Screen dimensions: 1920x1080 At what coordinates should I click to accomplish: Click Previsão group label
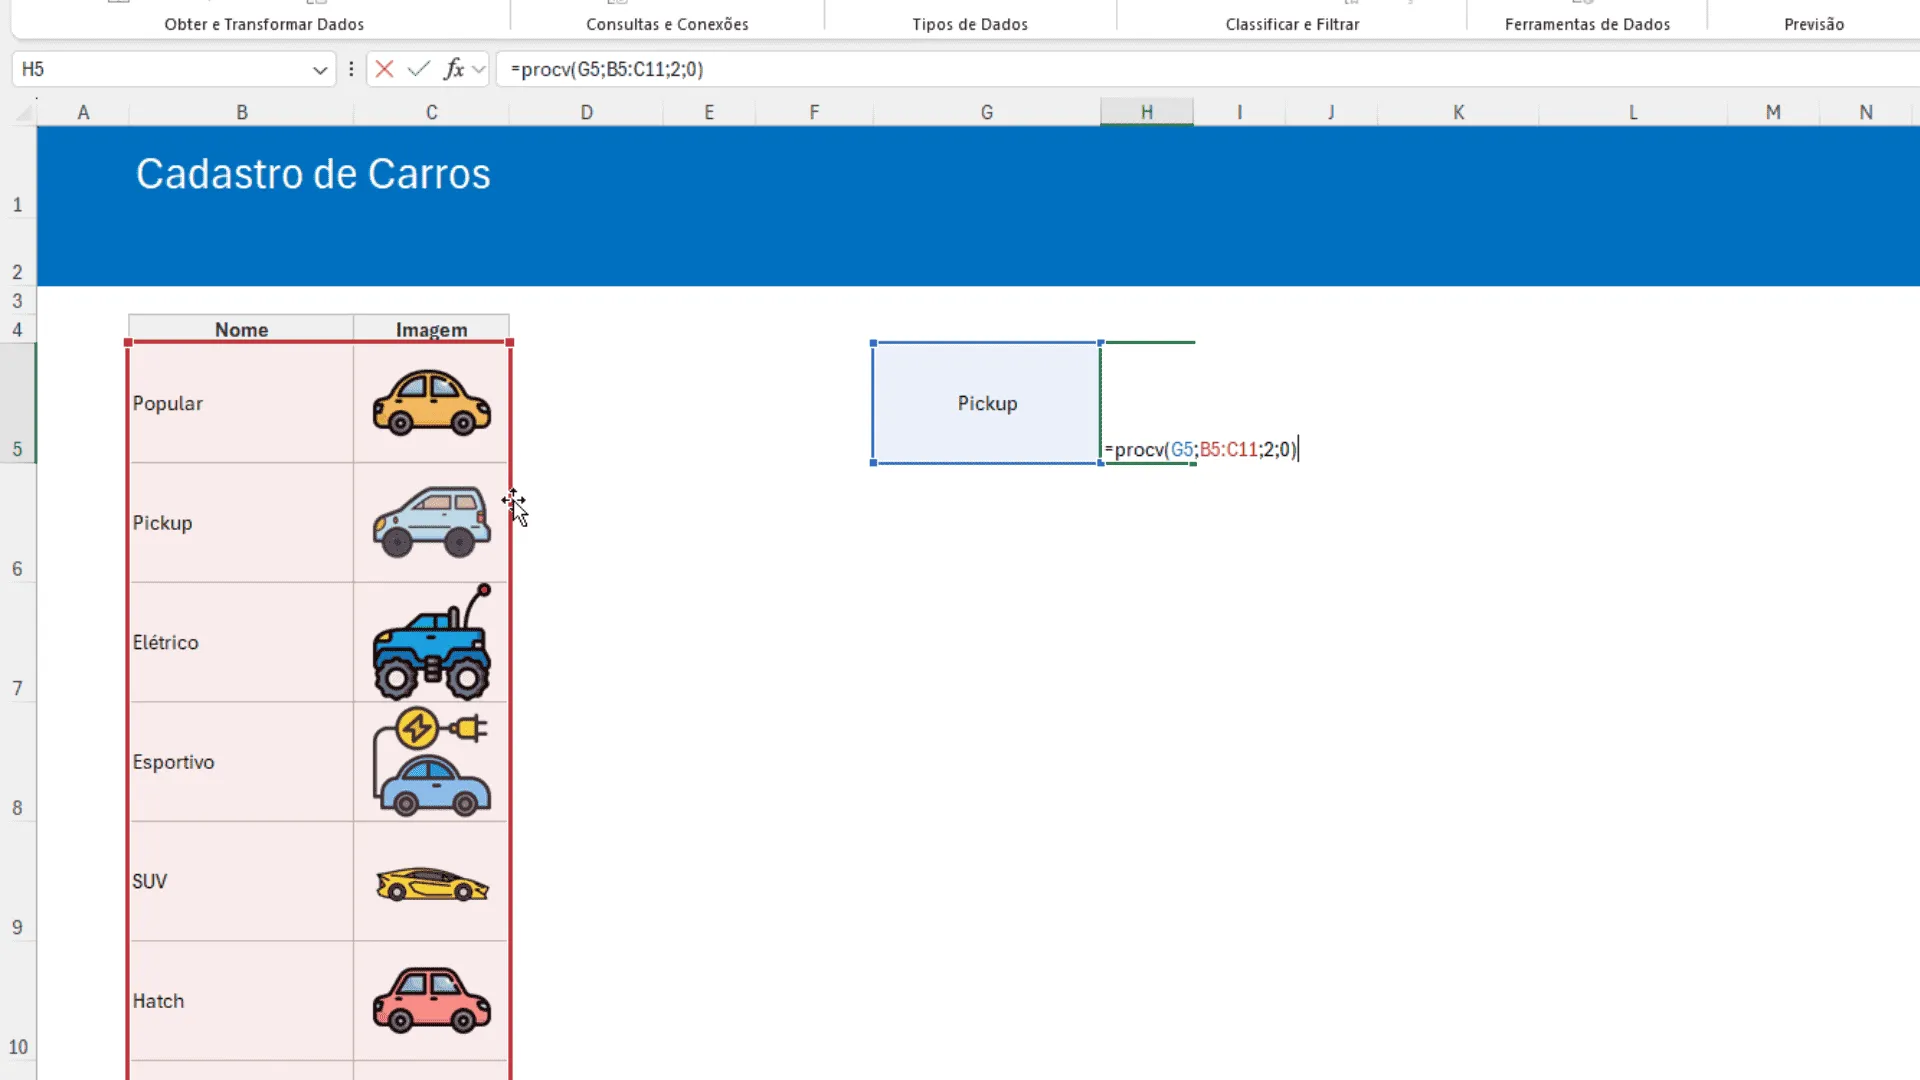point(1814,24)
